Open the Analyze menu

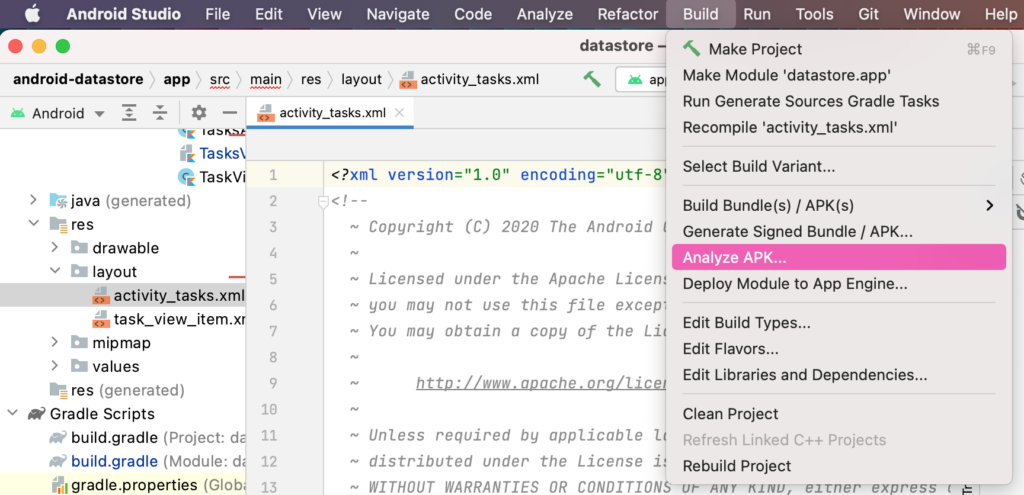[545, 14]
